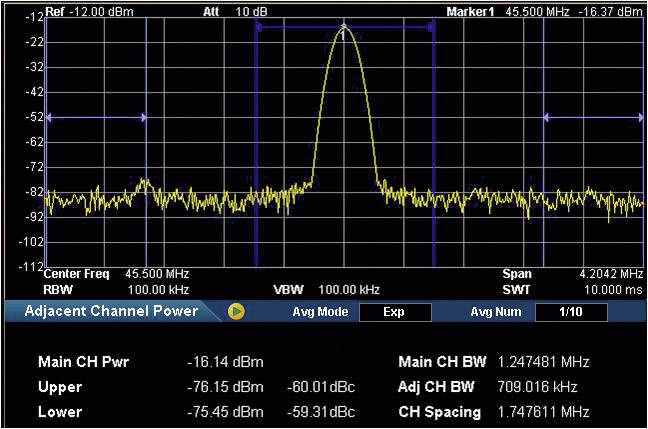Click the Main CH Pwr -16.14 dBm reading

coord(225,362)
